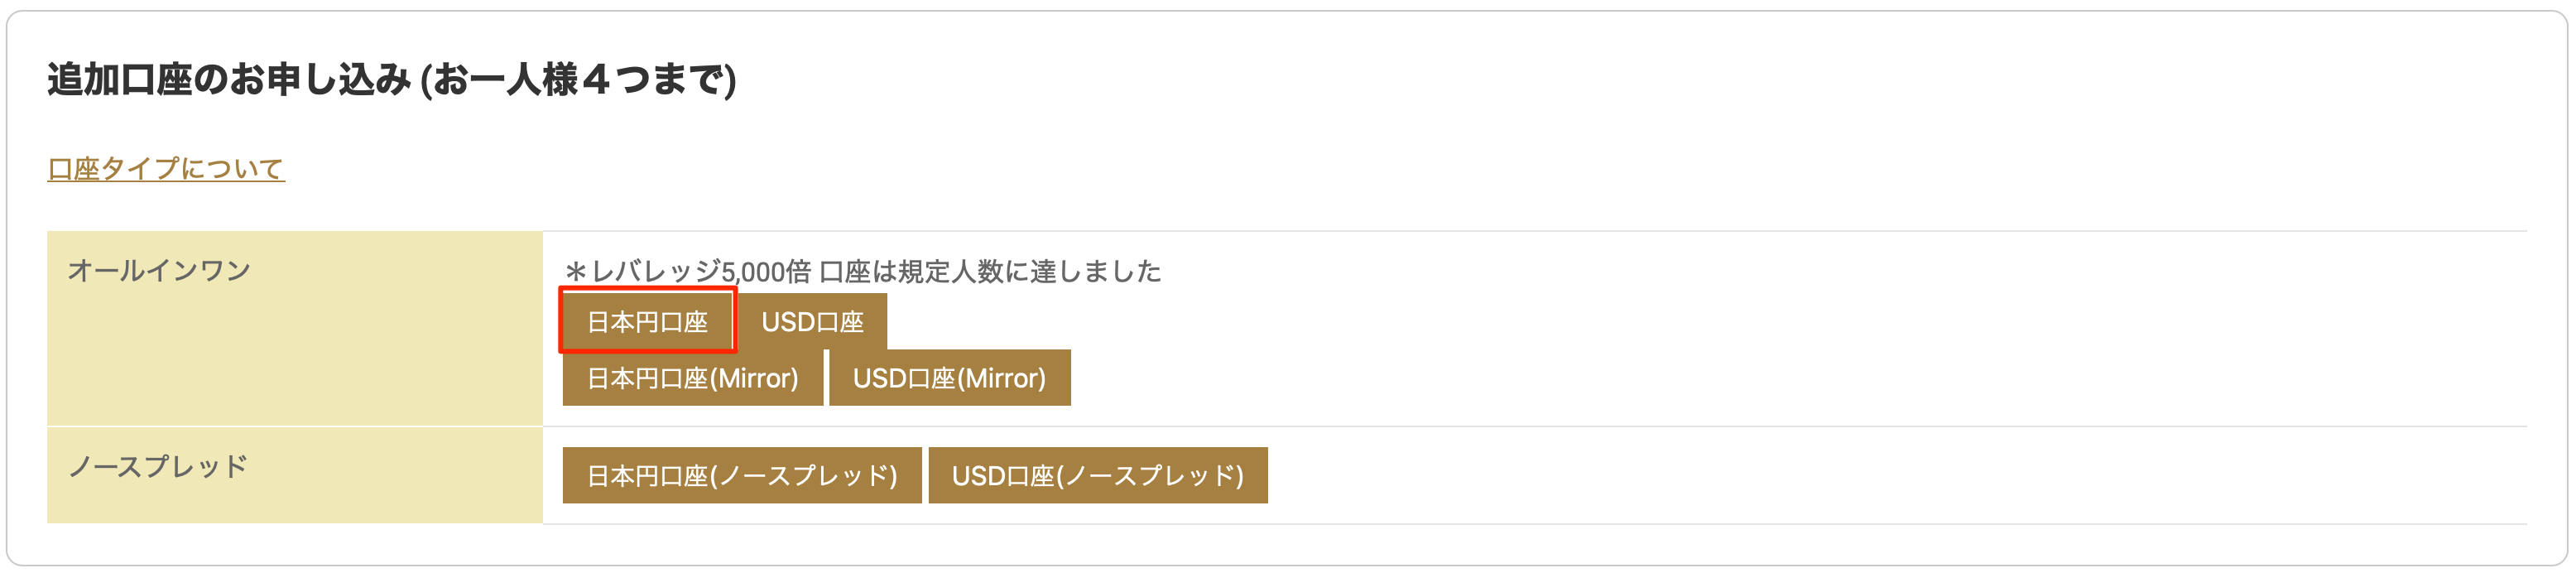
Task: Click the (お一人様４つまで) text in heading
Action: [578, 79]
